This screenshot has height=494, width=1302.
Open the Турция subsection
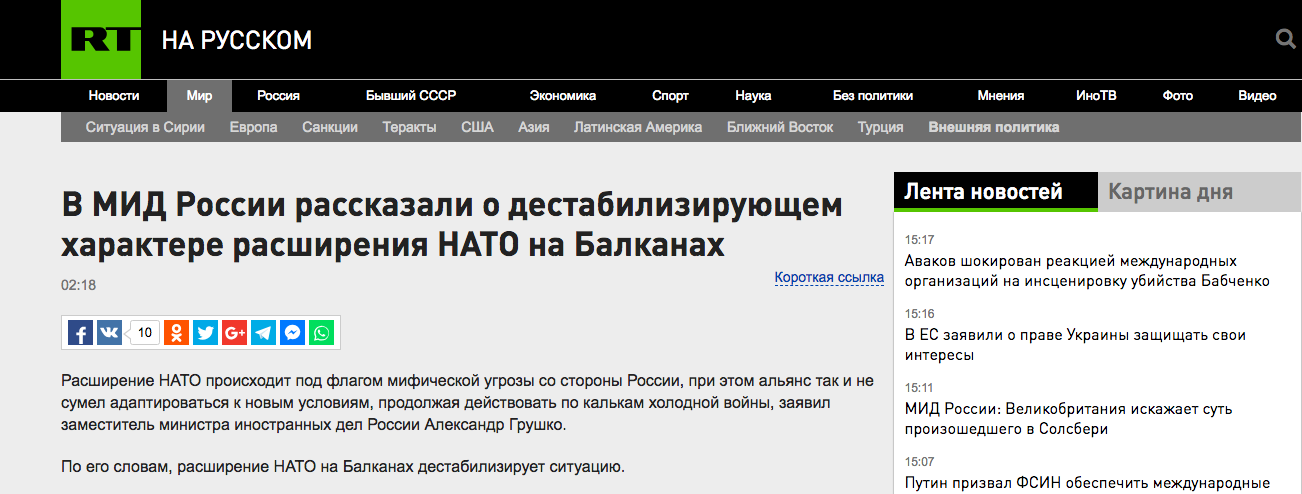pos(880,127)
